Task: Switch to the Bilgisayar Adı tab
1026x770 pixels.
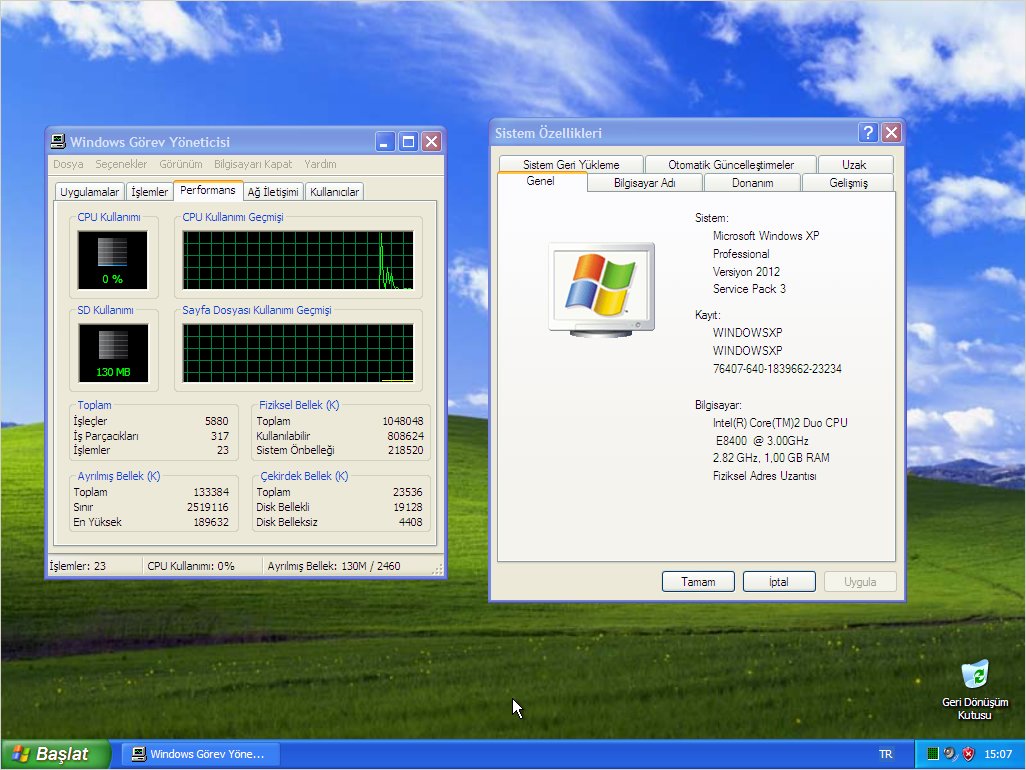Action: point(645,183)
